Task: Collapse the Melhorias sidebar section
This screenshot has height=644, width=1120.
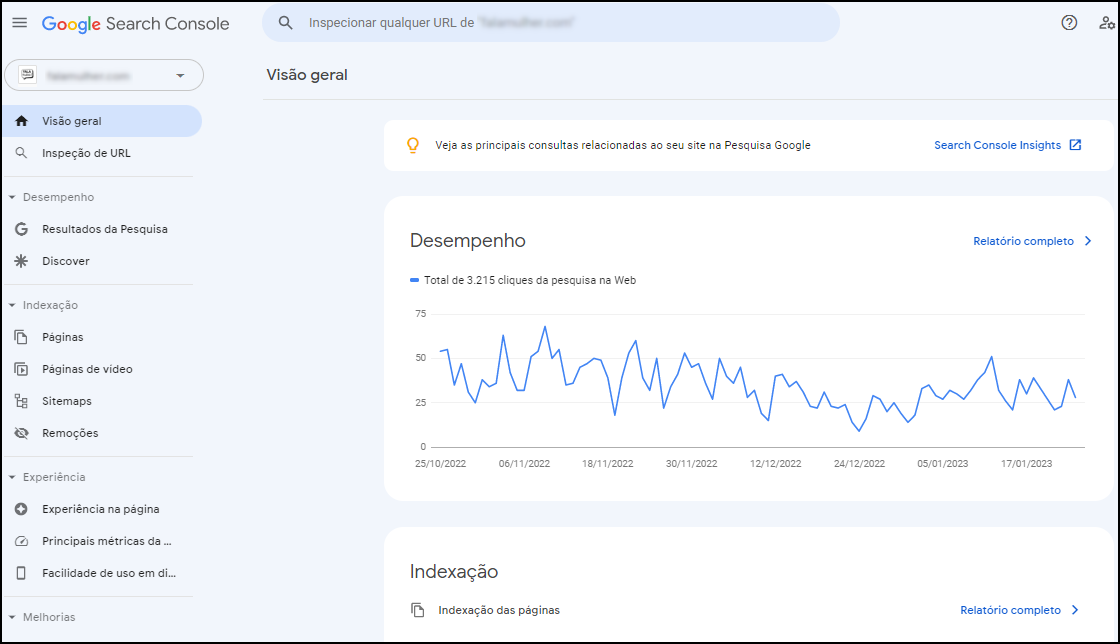Action: pos(12,617)
